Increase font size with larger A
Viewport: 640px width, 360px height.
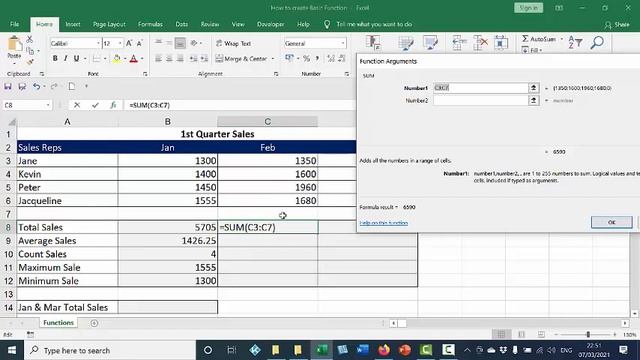coord(129,43)
